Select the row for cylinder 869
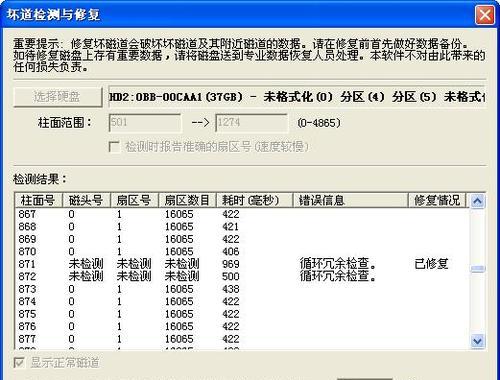This screenshot has width=500, height=380. pyautogui.click(x=242, y=239)
